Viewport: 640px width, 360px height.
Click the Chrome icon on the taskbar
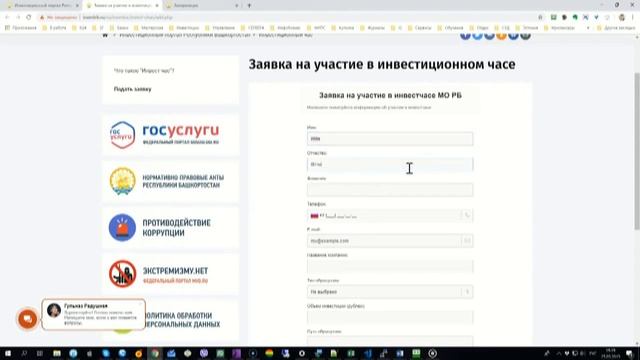point(155,353)
